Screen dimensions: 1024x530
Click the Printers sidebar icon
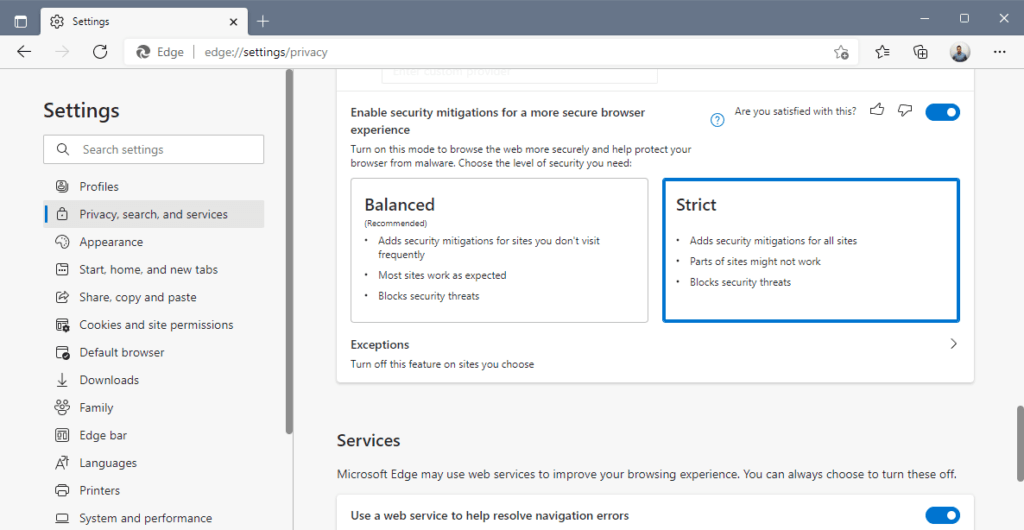tap(62, 490)
